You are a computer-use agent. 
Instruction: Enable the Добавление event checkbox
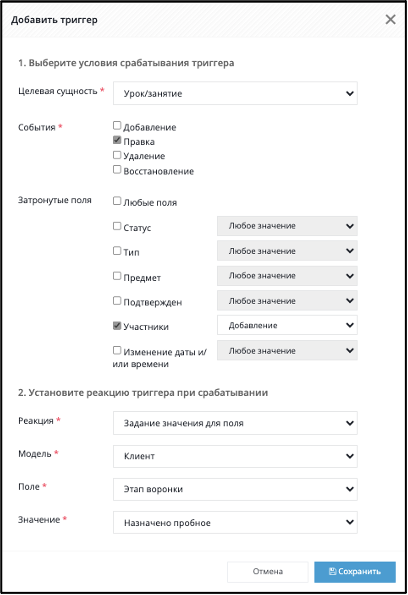[117, 125]
